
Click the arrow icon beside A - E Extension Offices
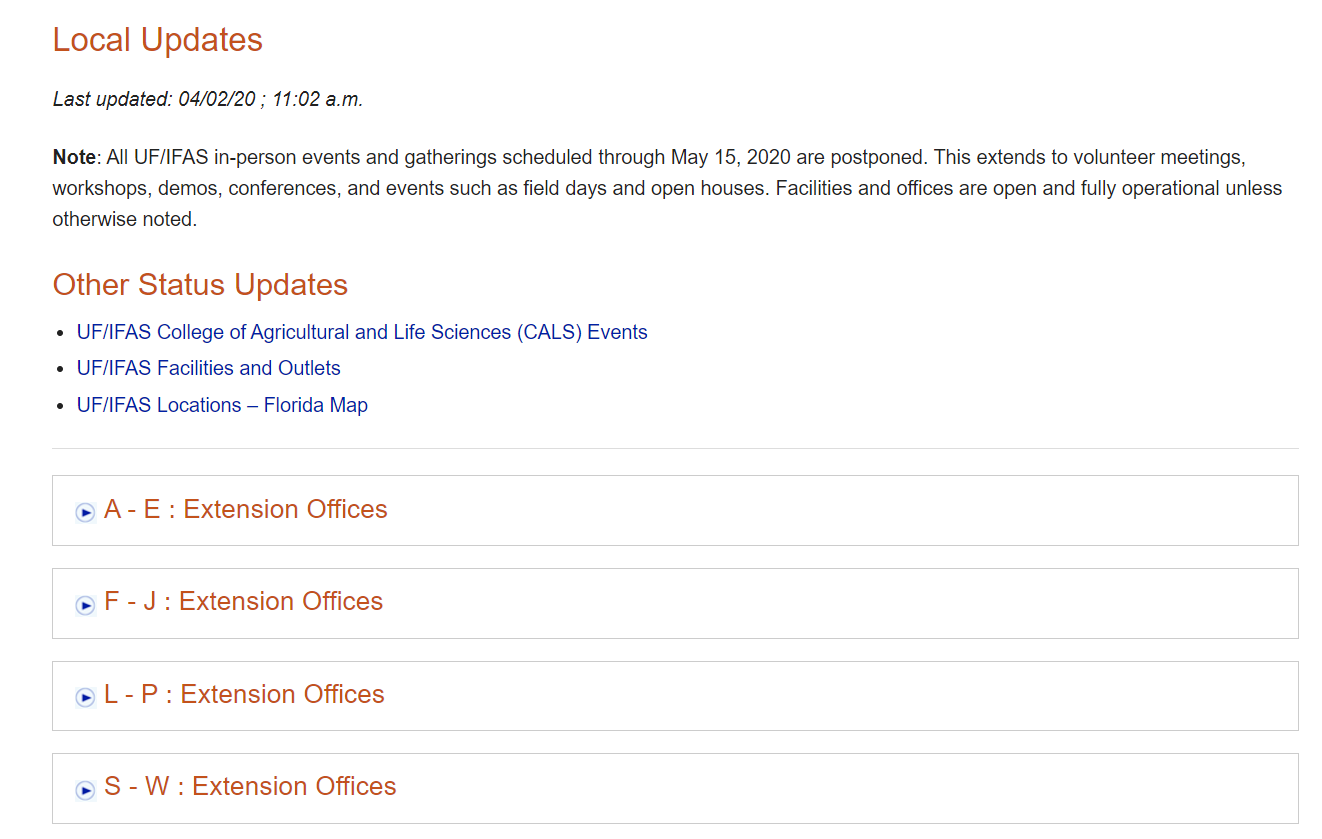tap(85, 512)
